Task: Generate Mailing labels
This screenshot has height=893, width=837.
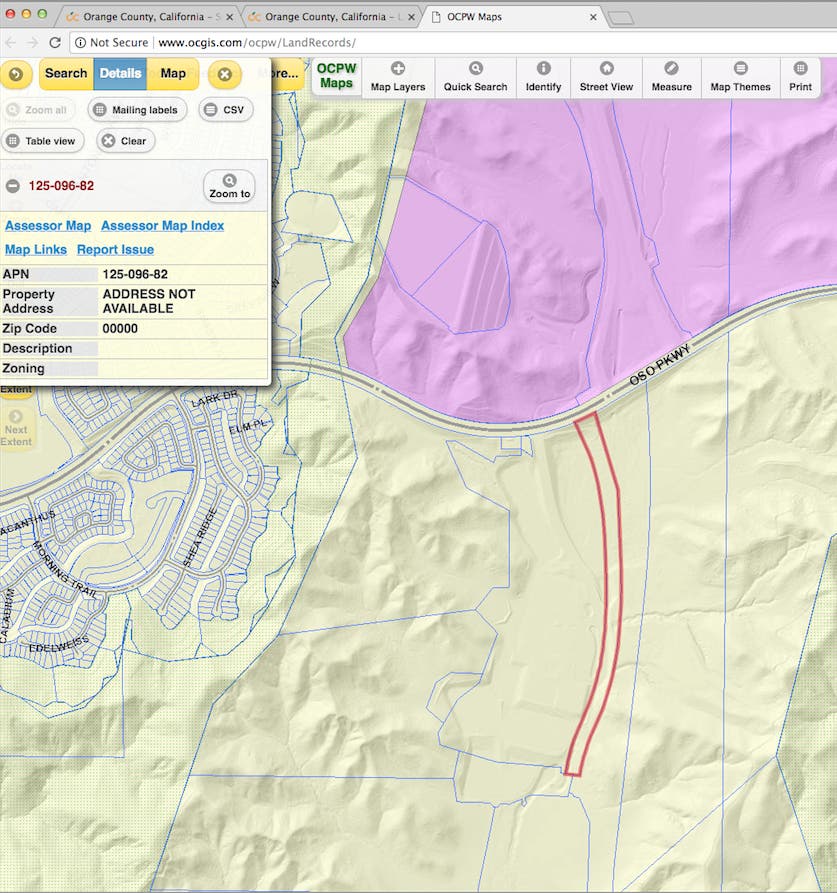Action: click(x=137, y=110)
